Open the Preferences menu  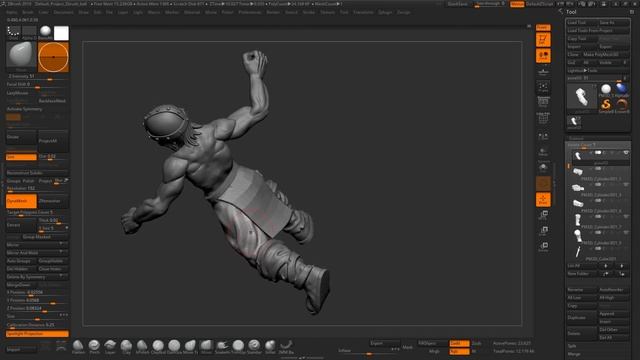point(250,12)
